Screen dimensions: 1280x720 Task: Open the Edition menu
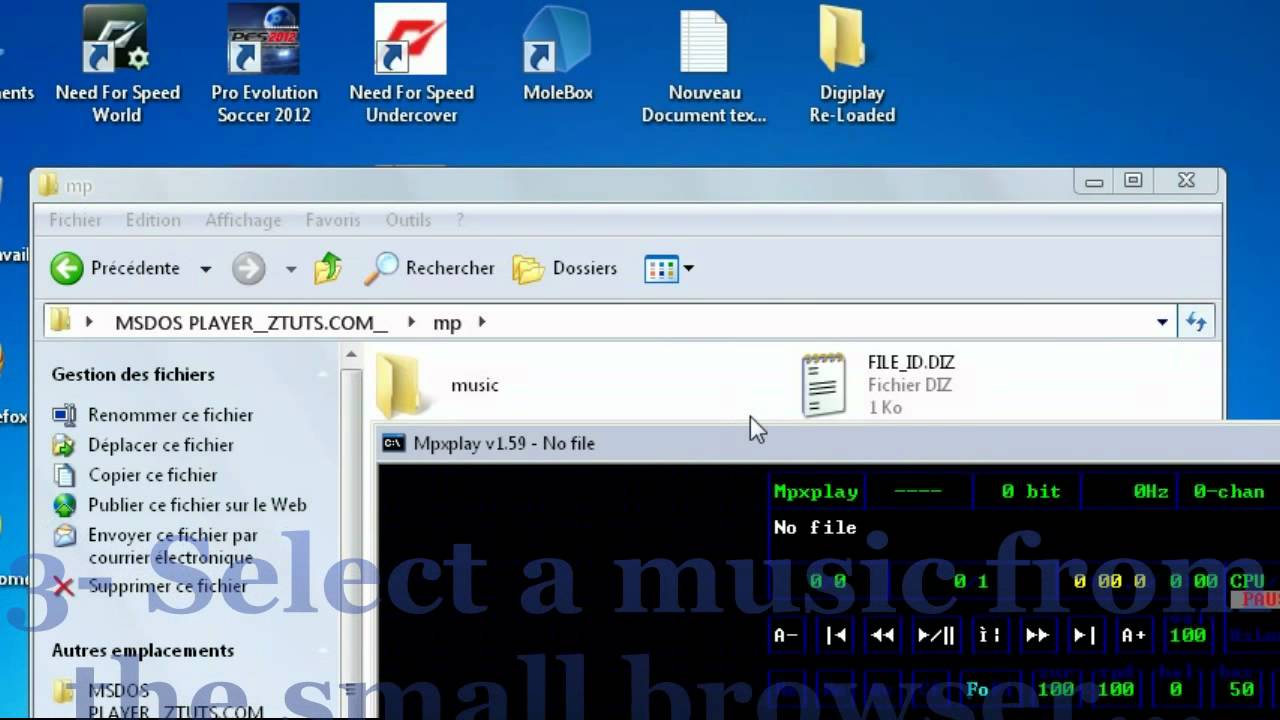click(x=153, y=220)
